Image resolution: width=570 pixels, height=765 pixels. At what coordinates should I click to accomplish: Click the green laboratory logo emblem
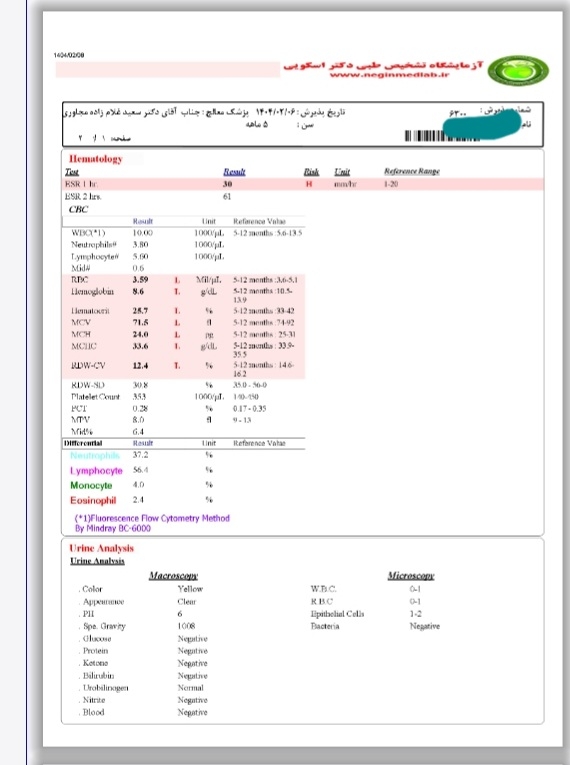(518, 70)
